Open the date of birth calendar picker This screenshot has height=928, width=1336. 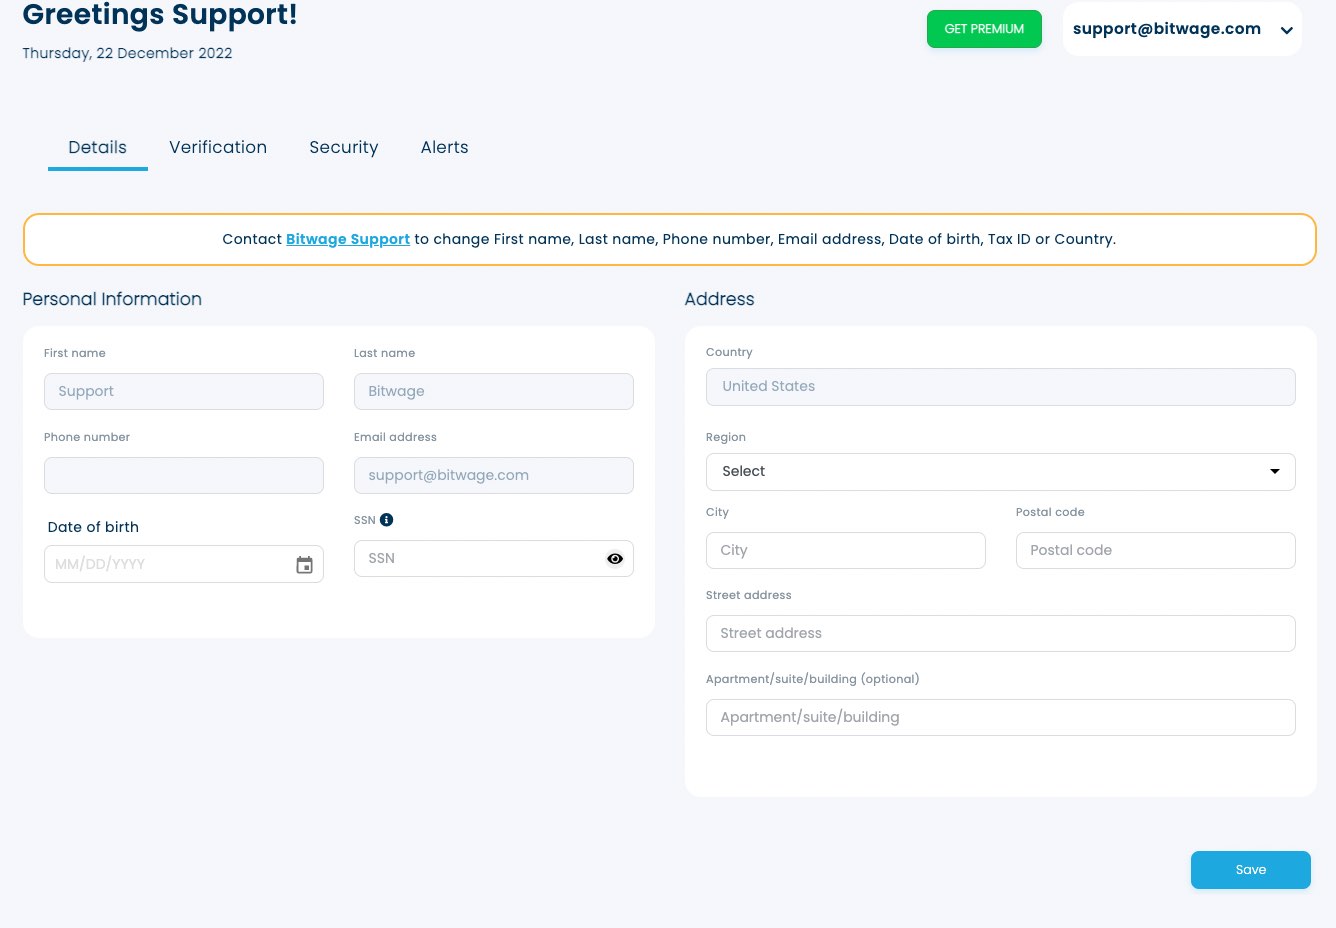click(x=305, y=565)
